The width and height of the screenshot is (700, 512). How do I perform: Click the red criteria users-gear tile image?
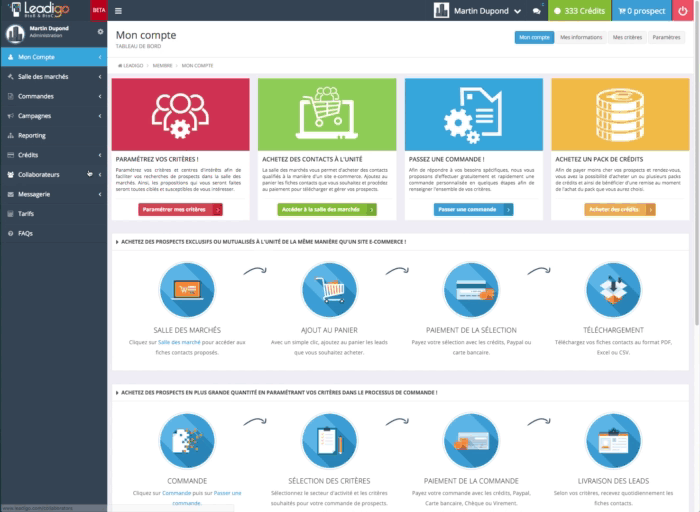pyautogui.click(x=180, y=114)
